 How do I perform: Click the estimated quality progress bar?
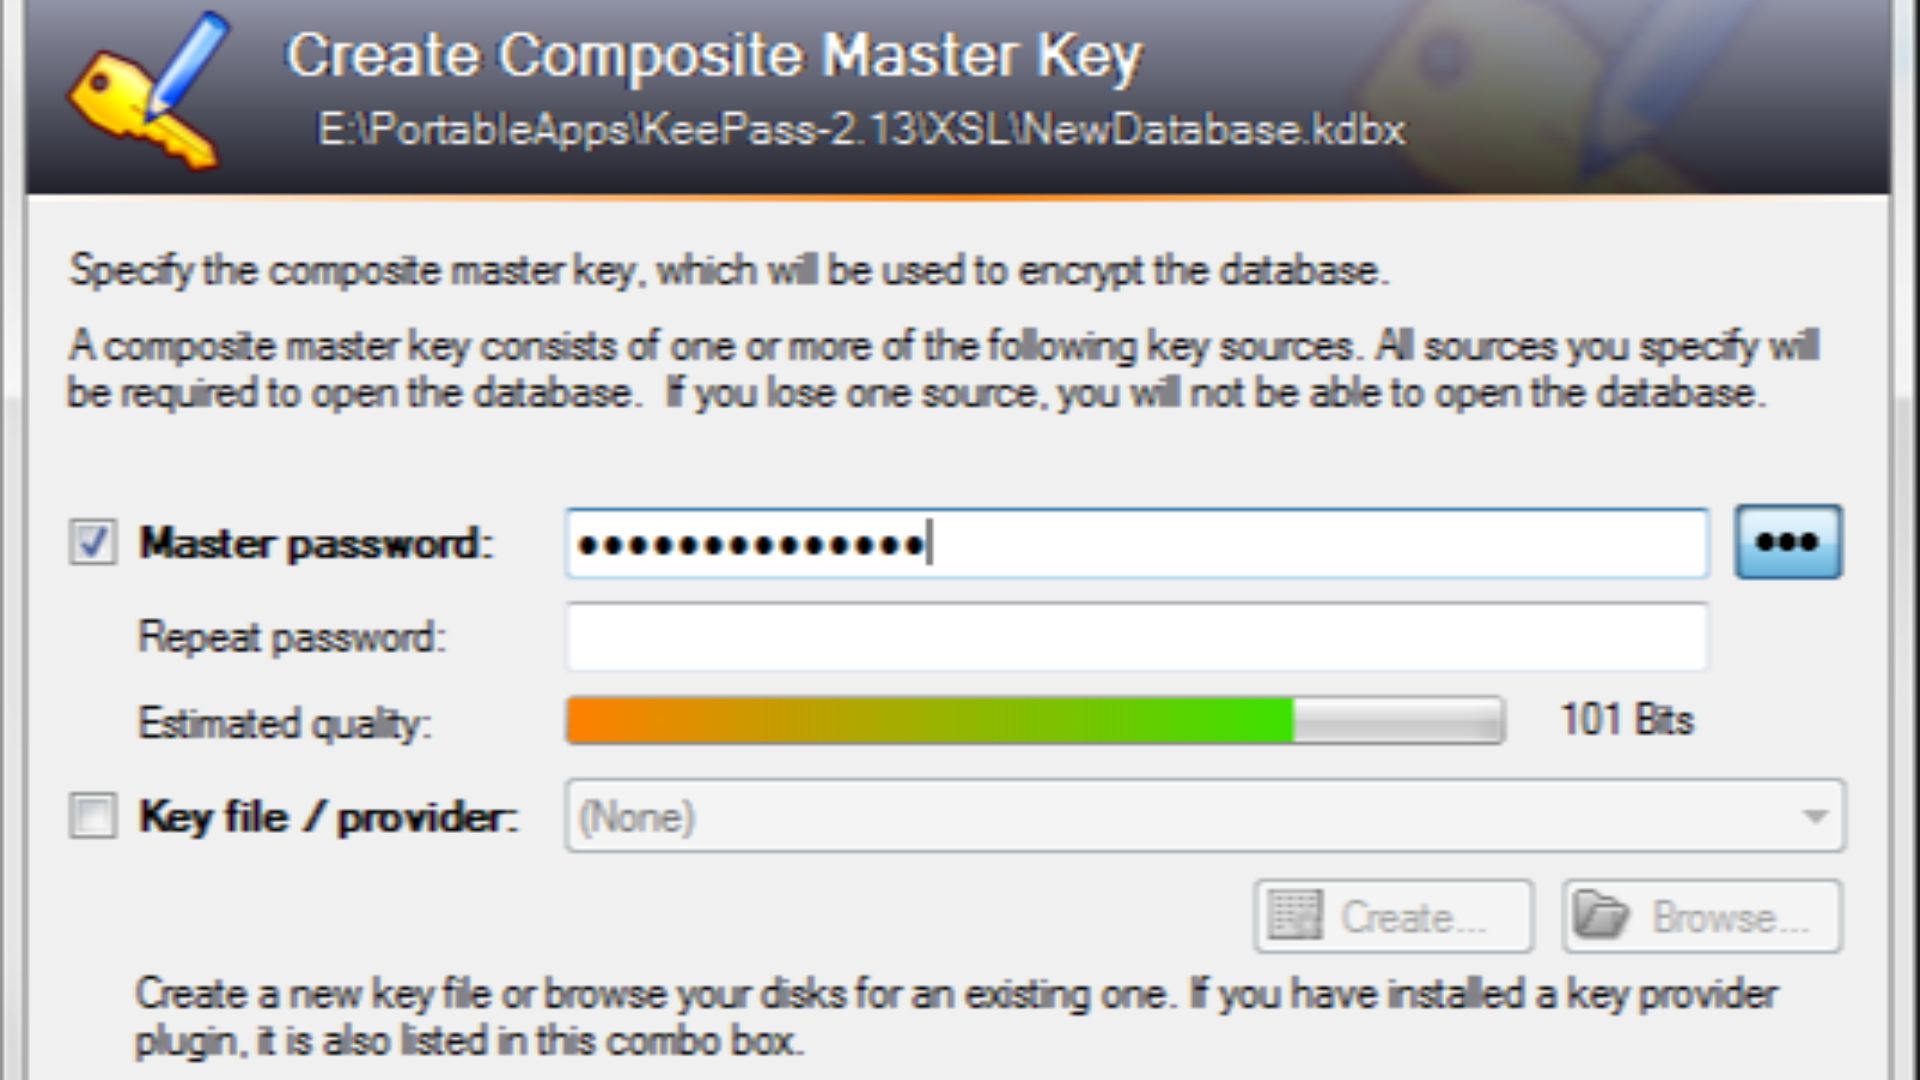1035,721
